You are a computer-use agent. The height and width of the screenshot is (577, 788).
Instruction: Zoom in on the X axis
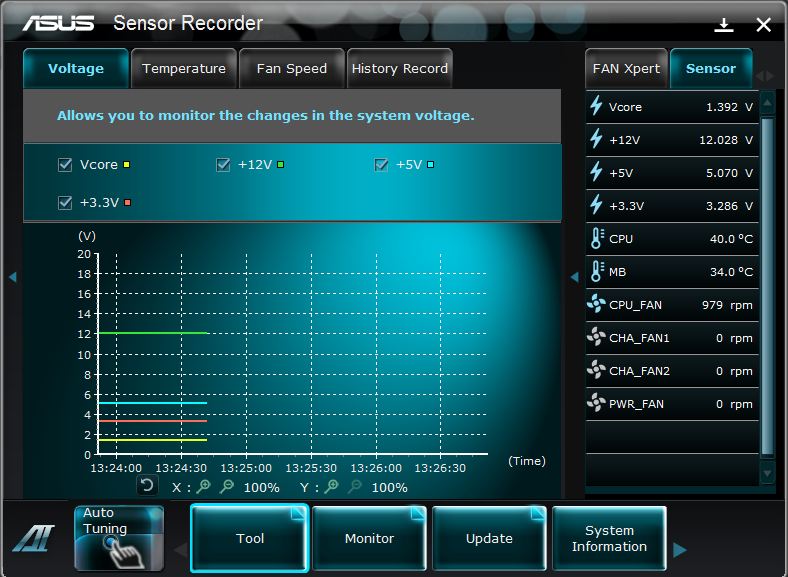pyautogui.click(x=204, y=486)
